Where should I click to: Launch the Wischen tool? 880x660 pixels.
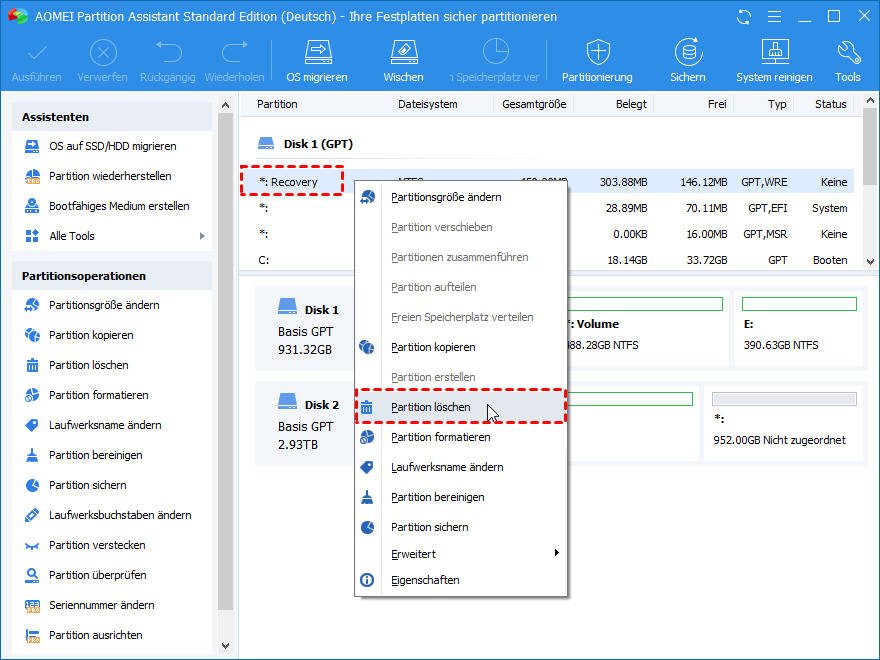(x=403, y=61)
